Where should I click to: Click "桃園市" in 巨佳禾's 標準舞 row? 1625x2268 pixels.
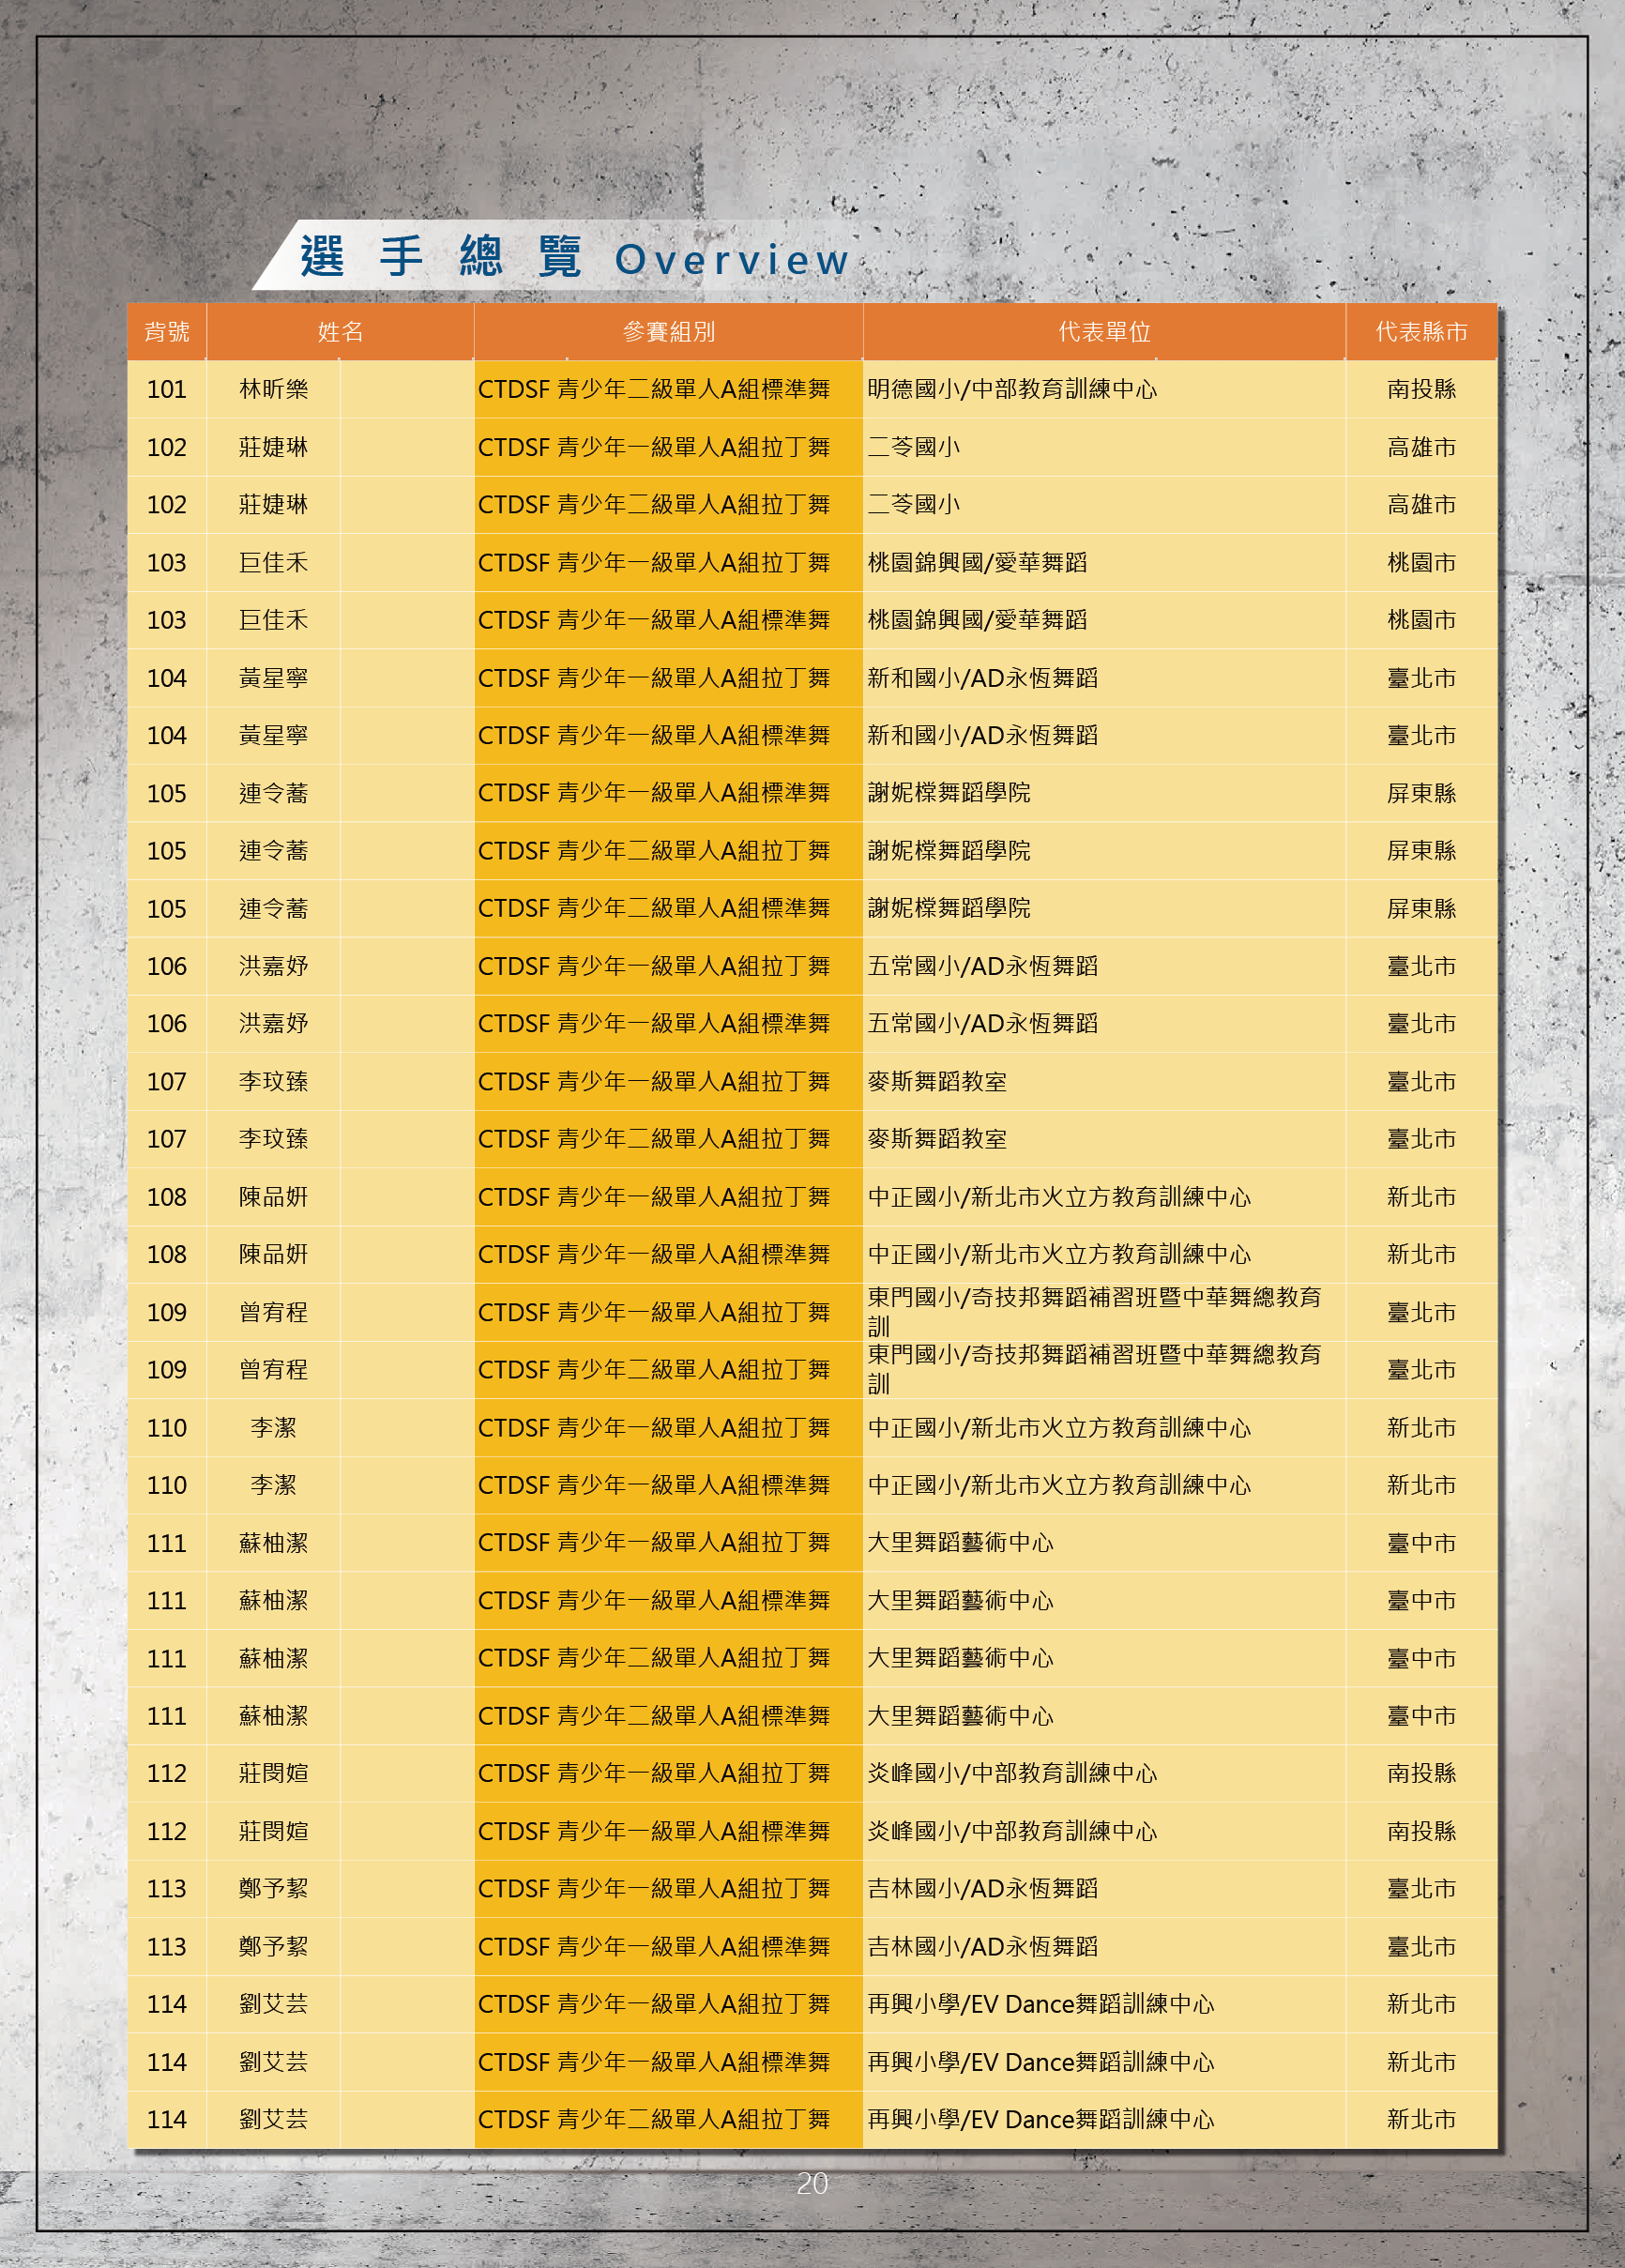1421,620
